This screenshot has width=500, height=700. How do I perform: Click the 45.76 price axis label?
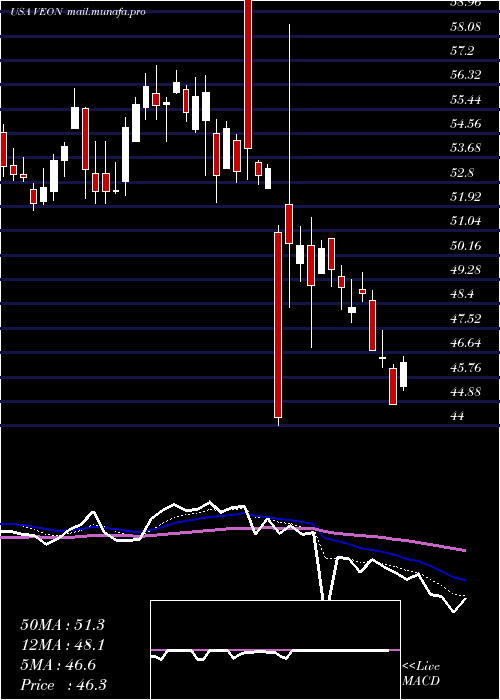[x=466, y=367]
